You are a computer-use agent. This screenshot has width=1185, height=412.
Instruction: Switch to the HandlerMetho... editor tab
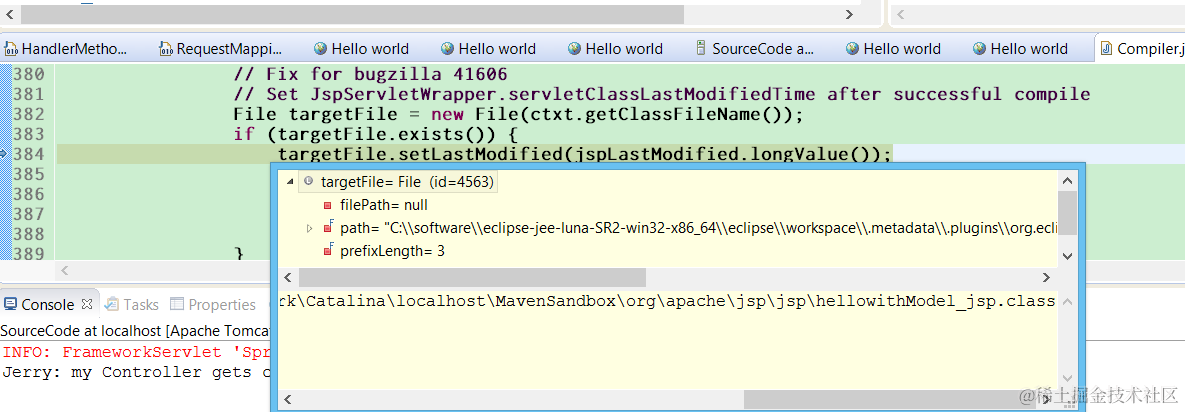pyautogui.click(x=65, y=49)
